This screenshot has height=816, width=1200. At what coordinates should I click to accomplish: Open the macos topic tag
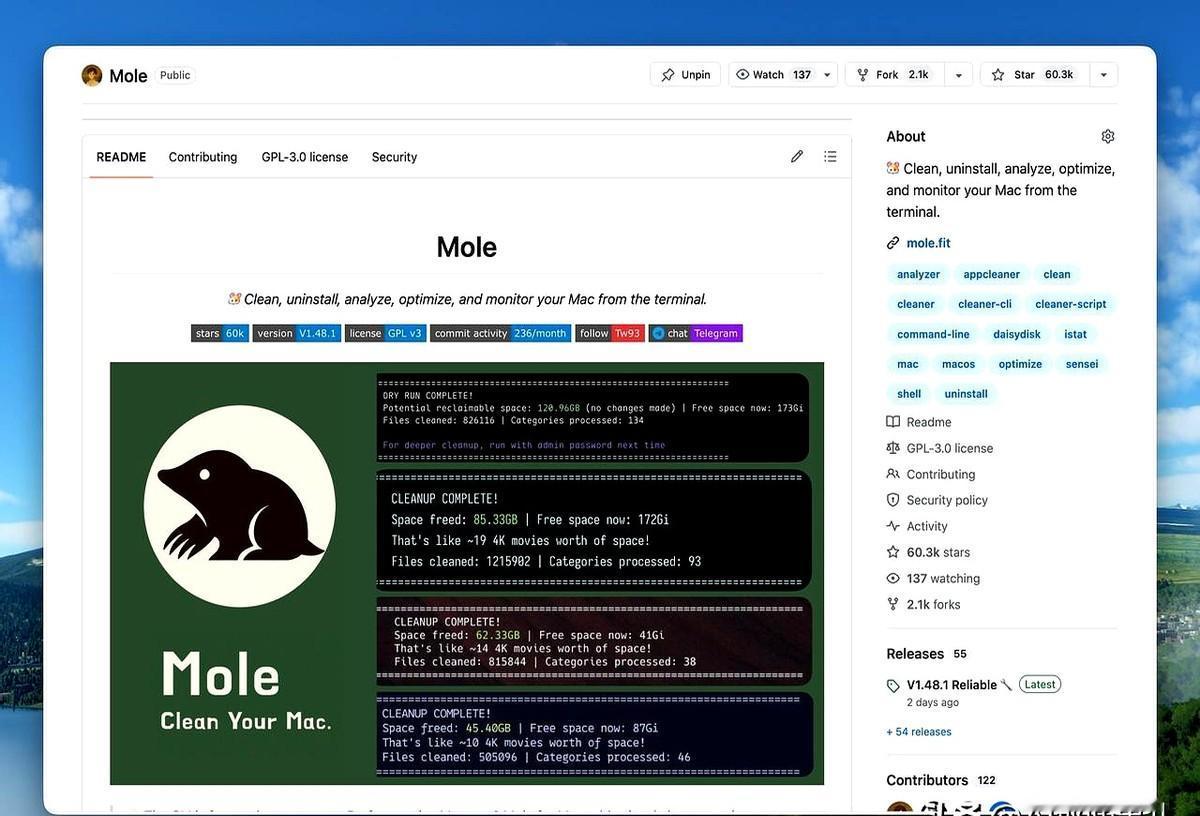pos(958,364)
